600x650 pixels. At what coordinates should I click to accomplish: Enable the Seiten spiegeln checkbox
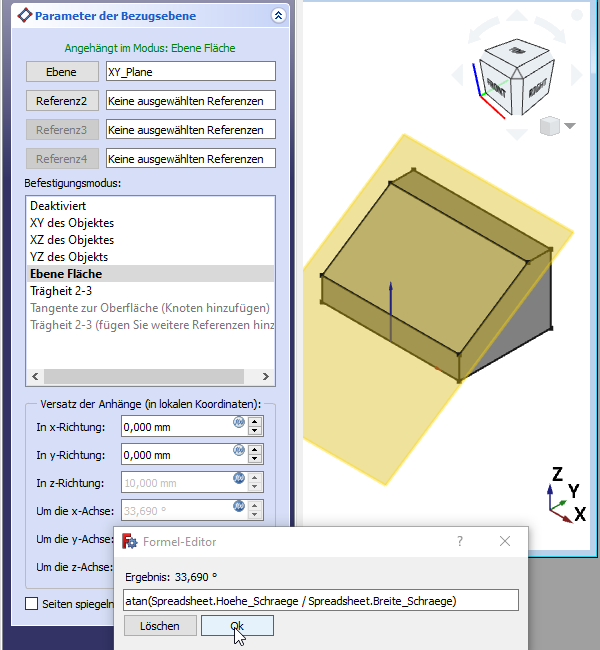click(x=31, y=603)
